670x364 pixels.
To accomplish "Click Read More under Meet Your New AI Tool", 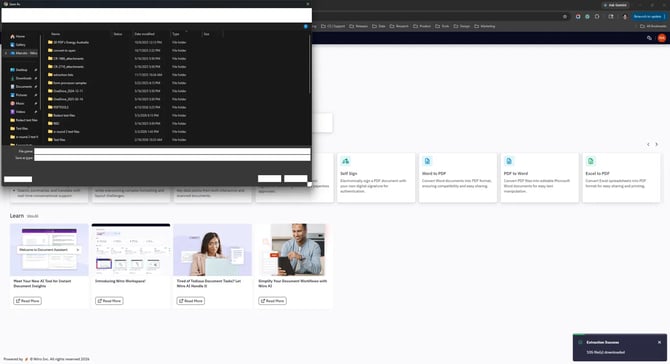I will point(27,301).
